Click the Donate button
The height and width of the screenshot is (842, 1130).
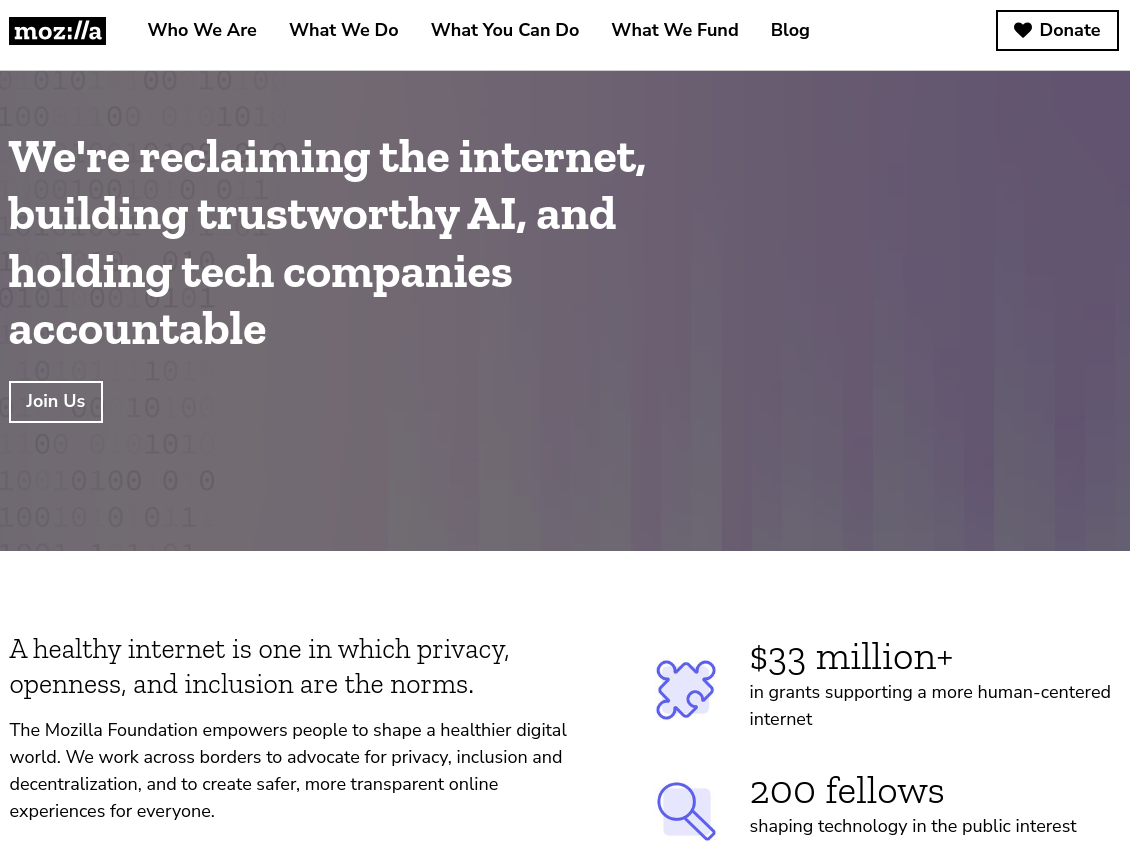(x=1057, y=30)
